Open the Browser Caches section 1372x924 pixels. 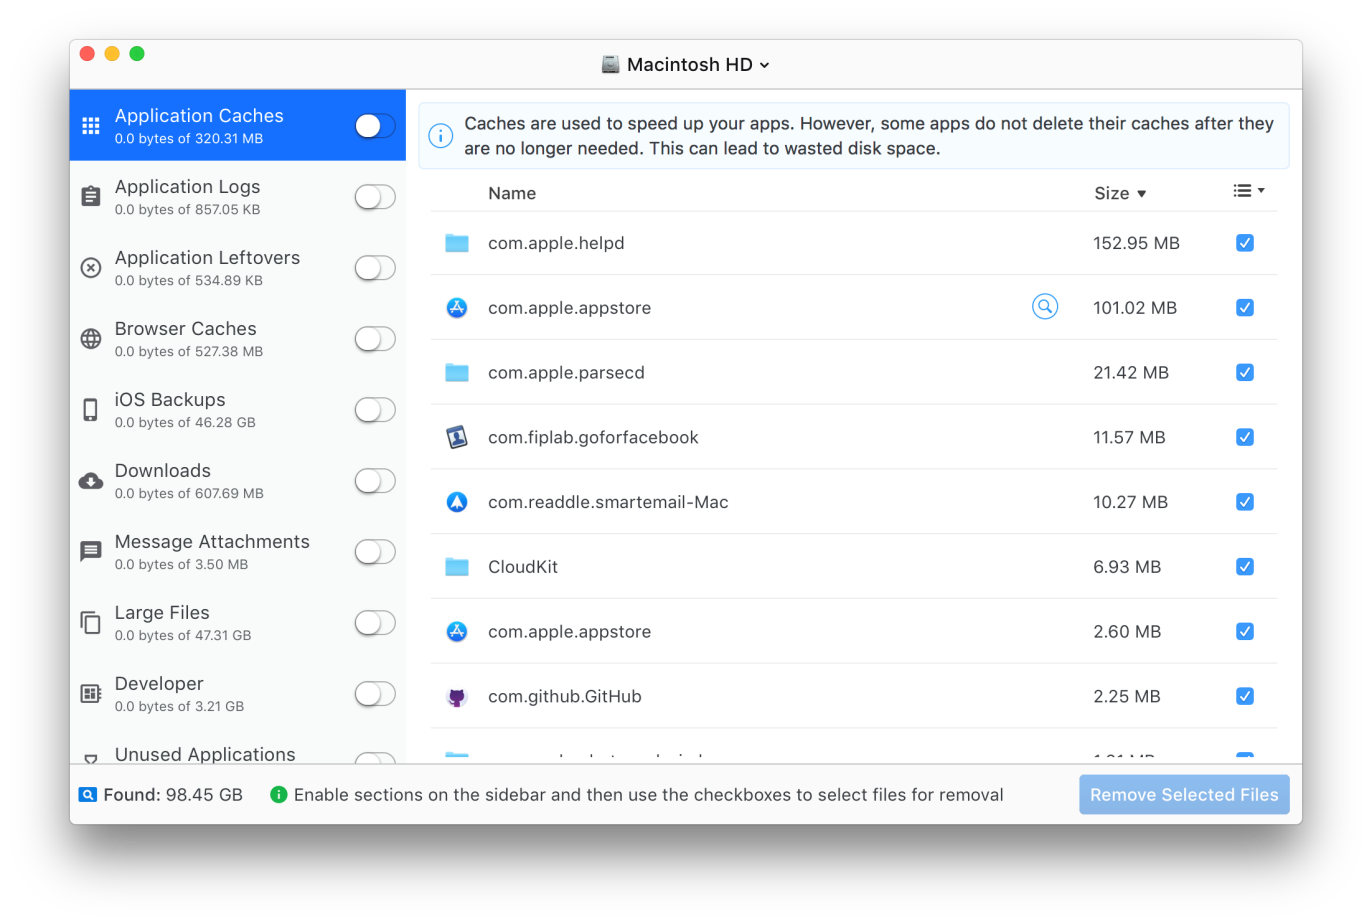tap(238, 339)
